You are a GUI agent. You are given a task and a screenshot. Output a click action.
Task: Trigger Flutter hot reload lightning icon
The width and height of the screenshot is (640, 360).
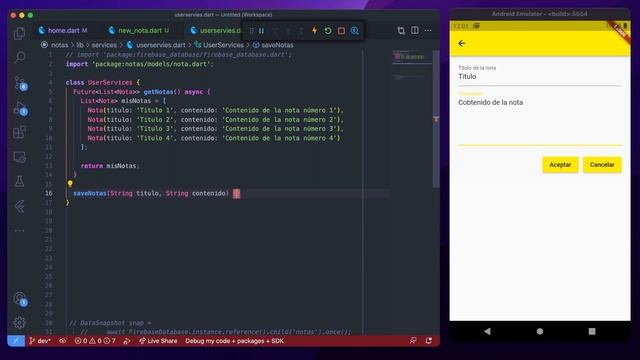(x=314, y=31)
